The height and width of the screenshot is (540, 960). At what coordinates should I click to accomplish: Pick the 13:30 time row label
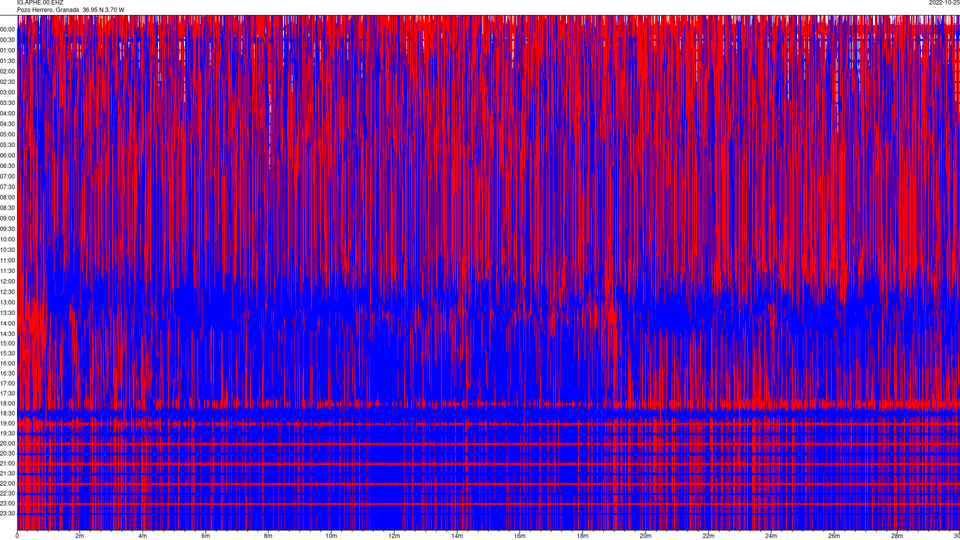[x=7, y=313]
